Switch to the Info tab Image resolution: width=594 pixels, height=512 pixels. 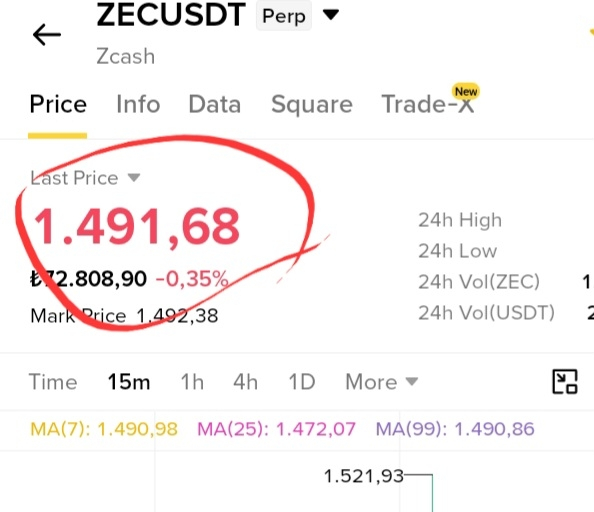click(138, 104)
